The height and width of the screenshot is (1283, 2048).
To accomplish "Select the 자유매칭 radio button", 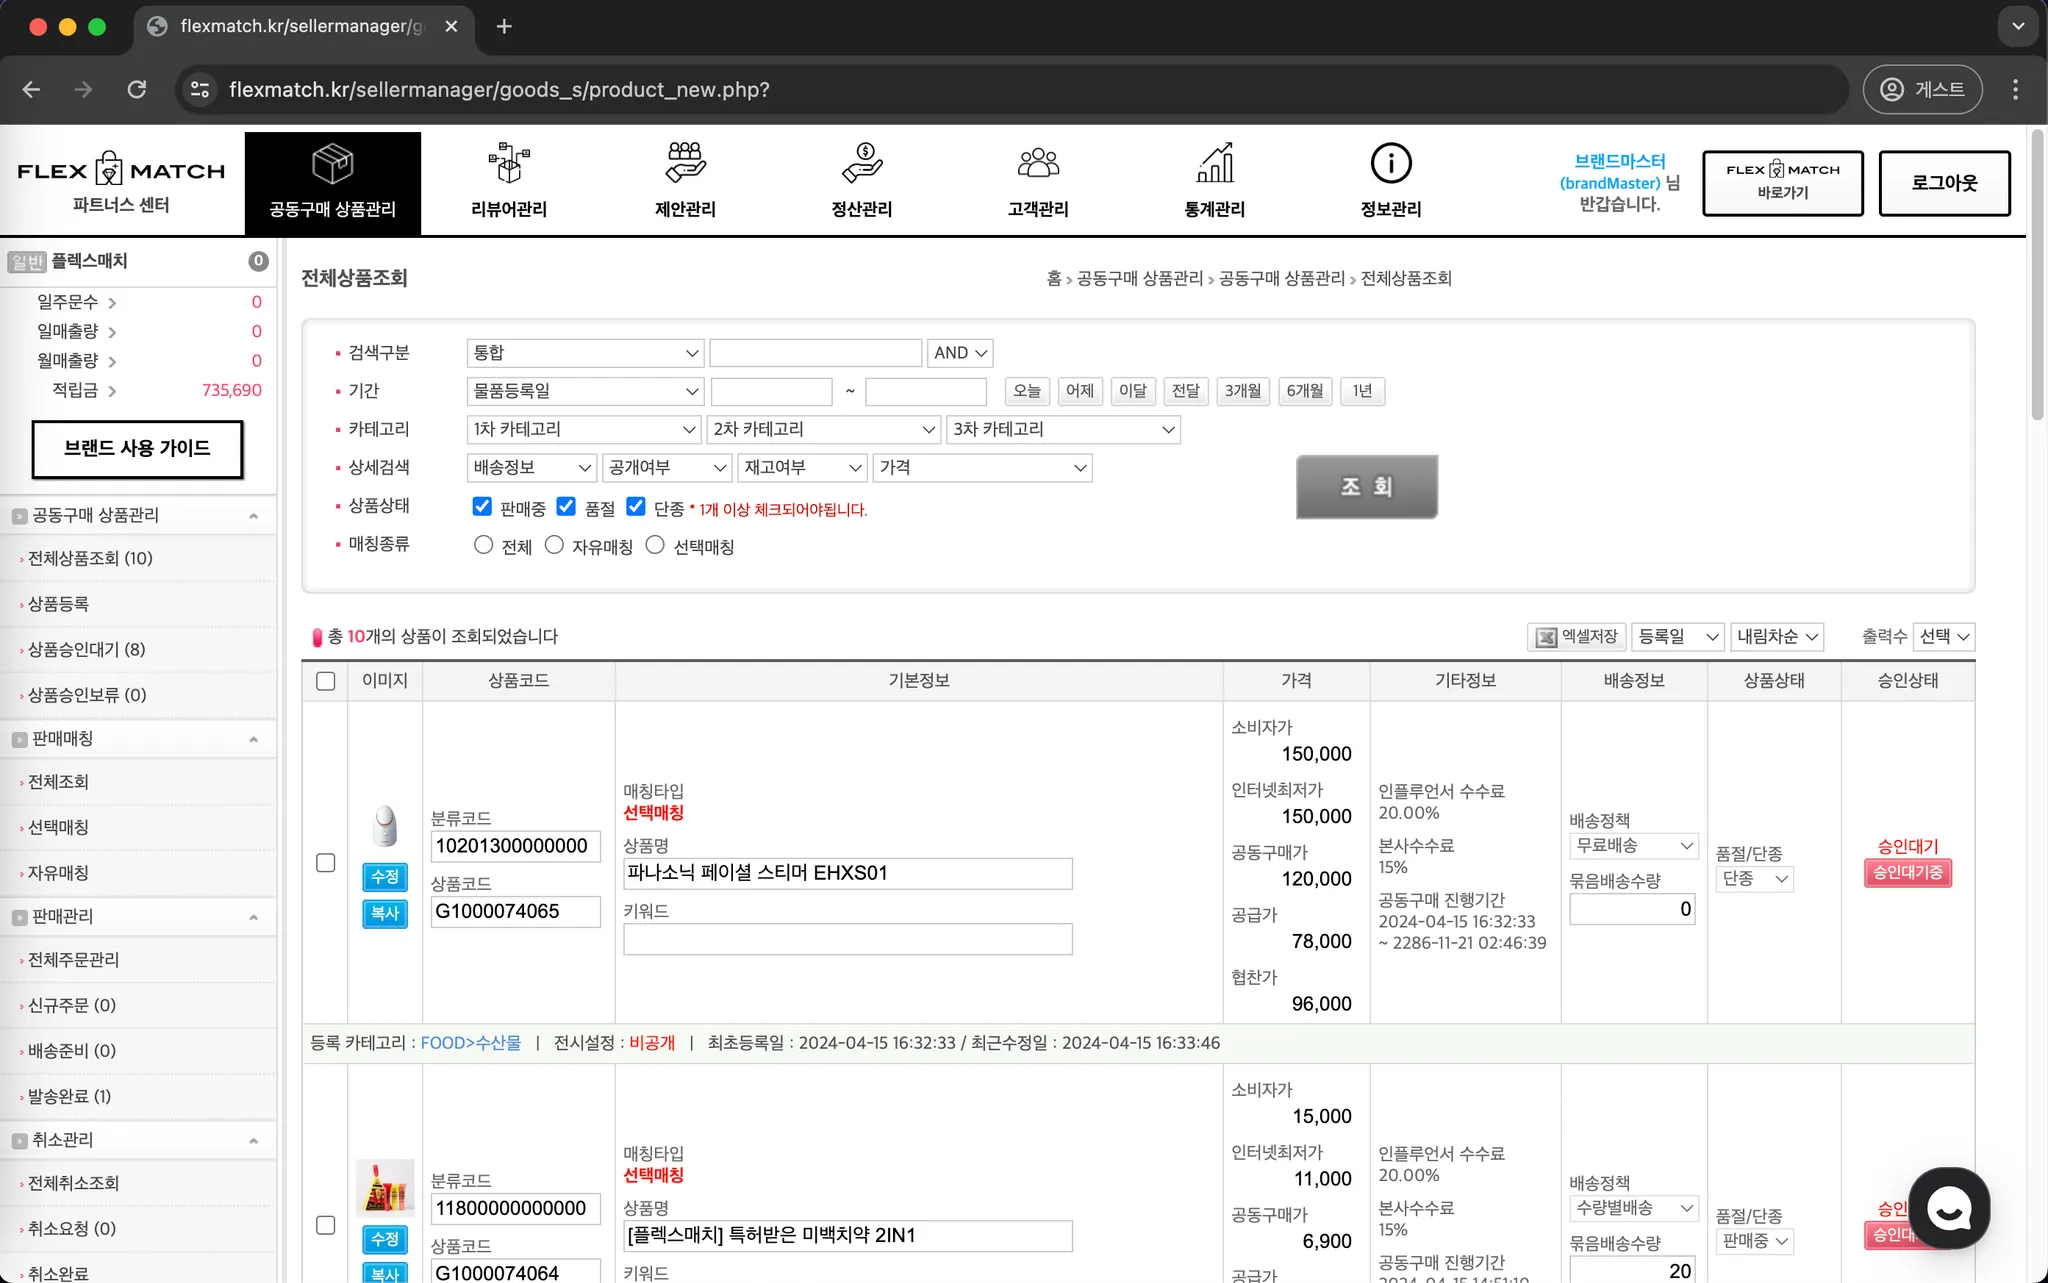I will point(554,545).
